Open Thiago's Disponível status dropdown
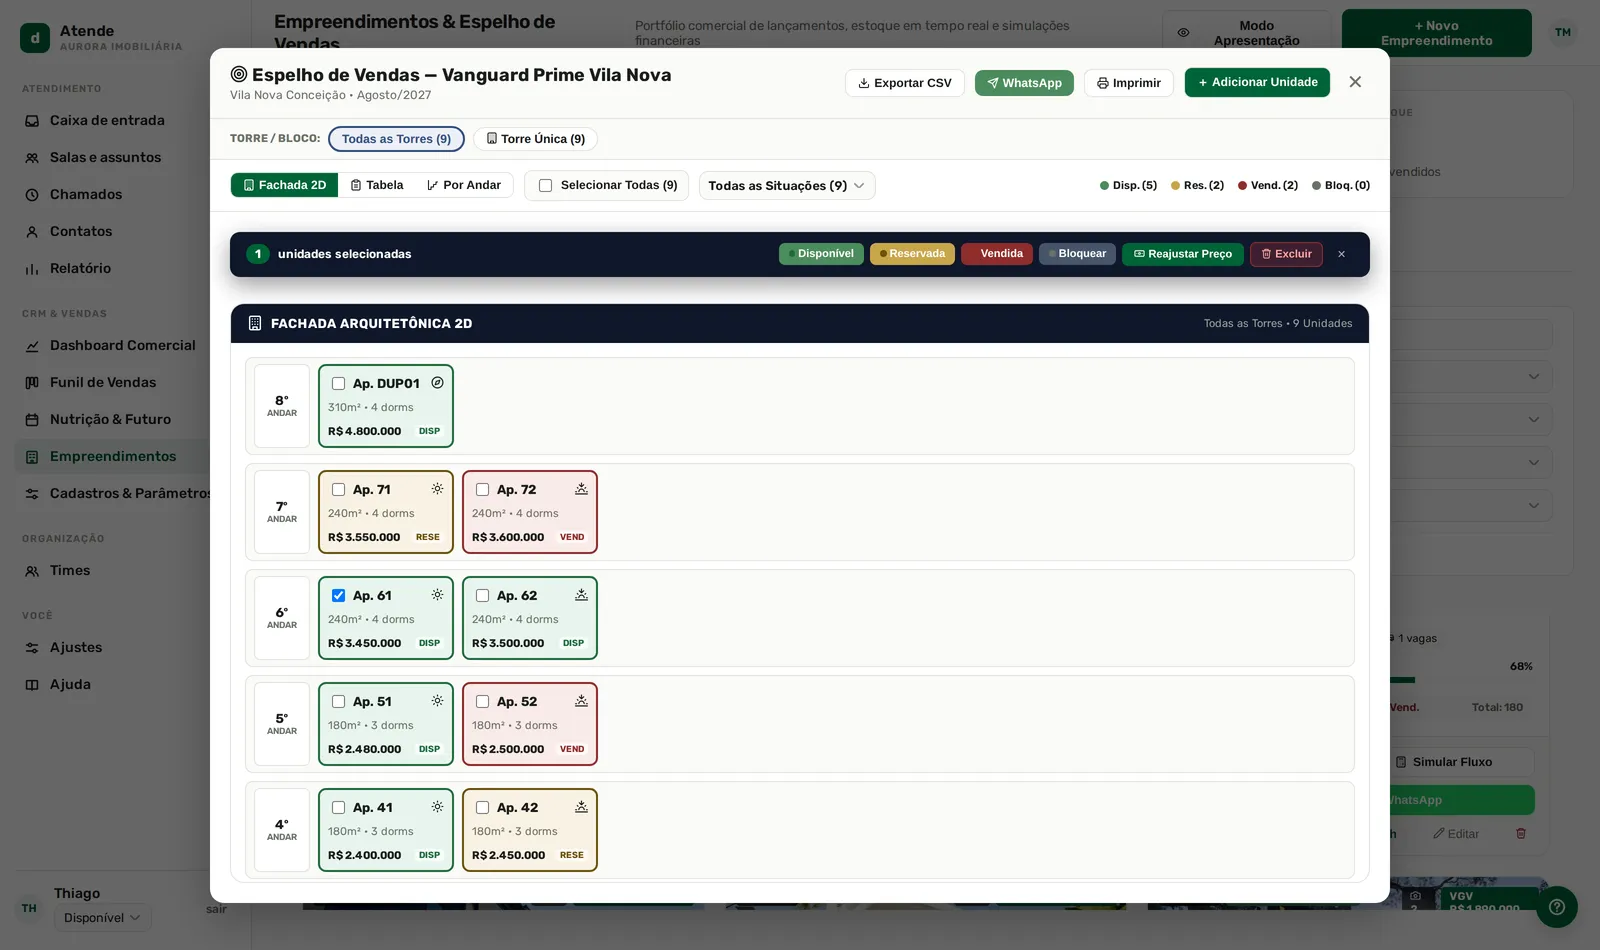This screenshot has width=1600, height=950. (103, 918)
